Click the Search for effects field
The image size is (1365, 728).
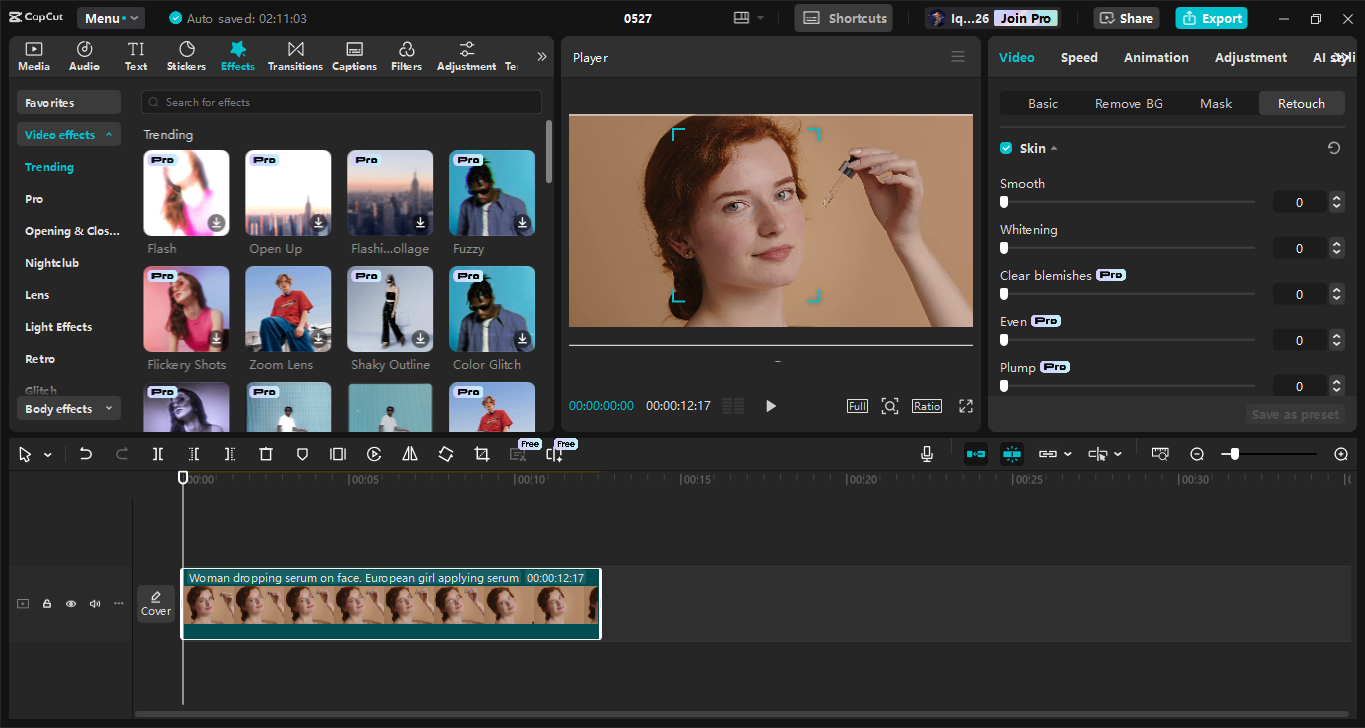pyautogui.click(x=341, y=102)
